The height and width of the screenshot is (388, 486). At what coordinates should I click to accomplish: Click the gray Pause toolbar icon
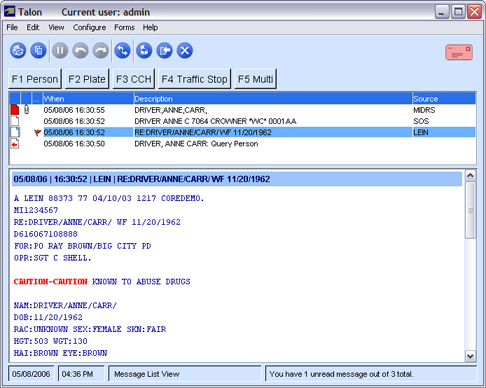coord(60,51)
